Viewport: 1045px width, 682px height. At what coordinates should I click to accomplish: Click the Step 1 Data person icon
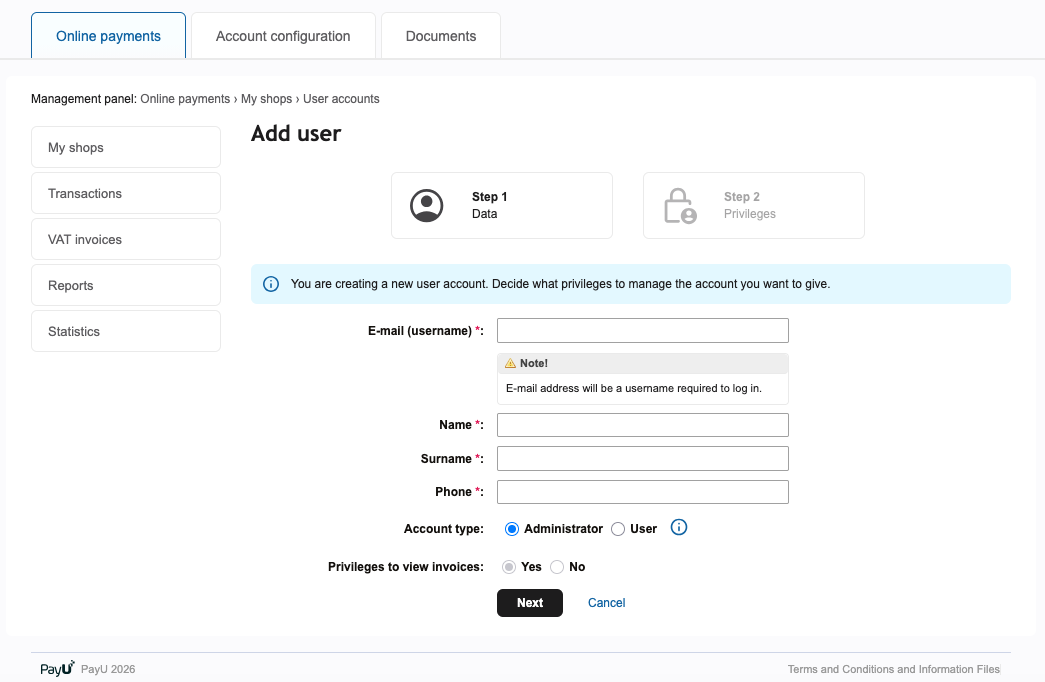(x=427, y=205)
